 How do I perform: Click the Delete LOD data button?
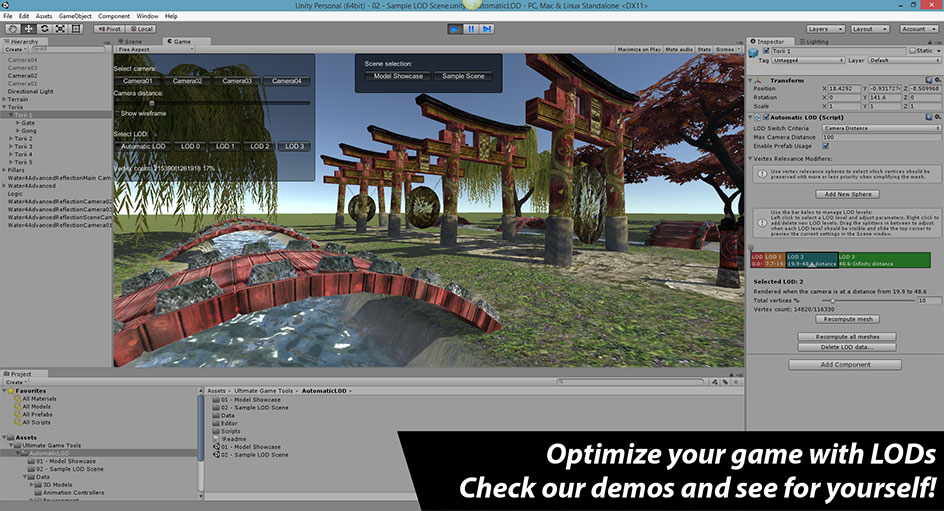(847, 347)
